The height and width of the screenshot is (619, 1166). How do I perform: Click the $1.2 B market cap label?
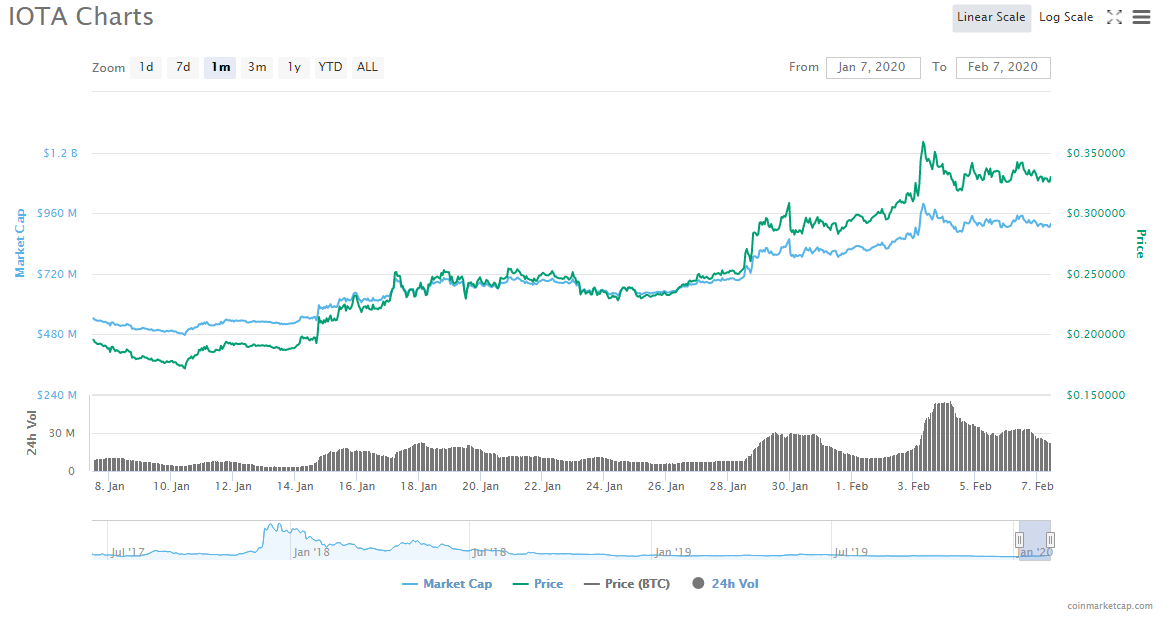click(x=60, y=153)
